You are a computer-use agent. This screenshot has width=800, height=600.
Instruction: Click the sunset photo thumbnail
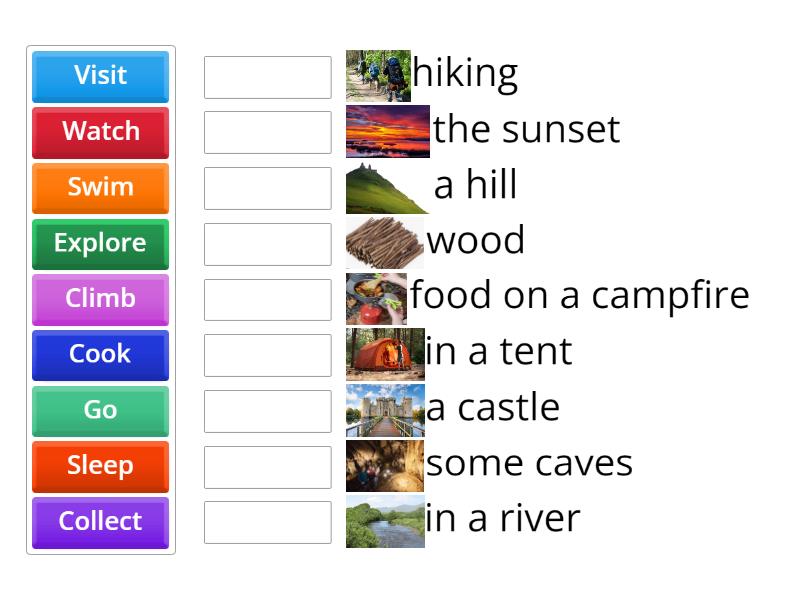pos(385,129)
